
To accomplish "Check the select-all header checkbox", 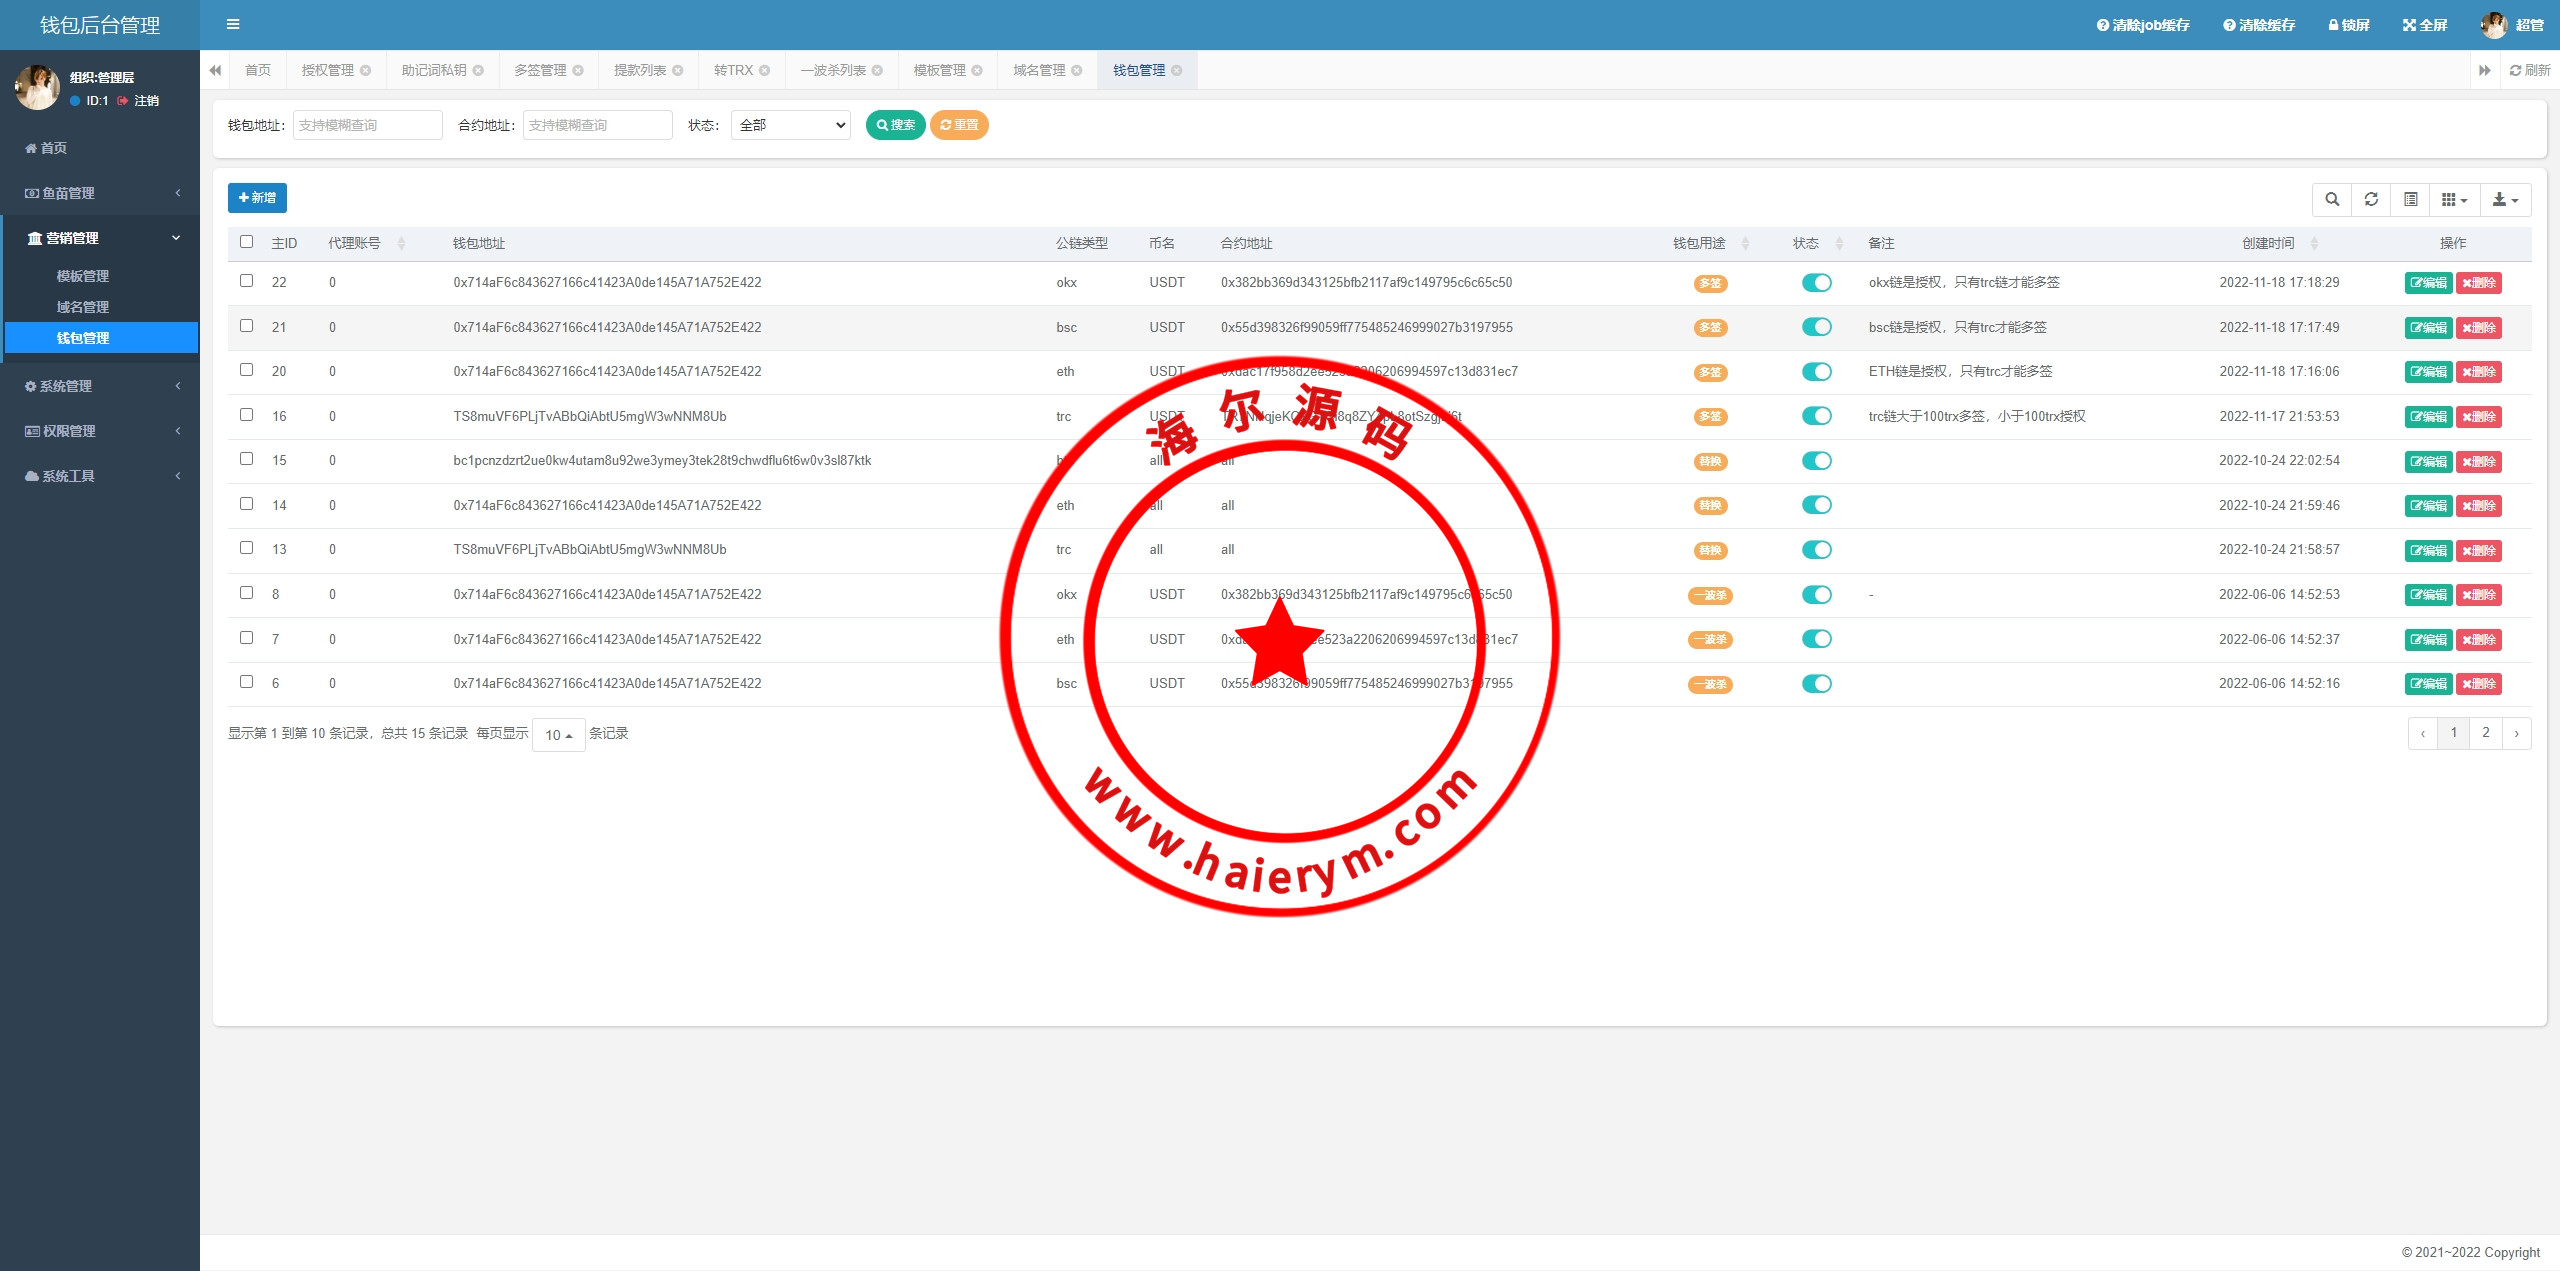I will tap(247, 242).
